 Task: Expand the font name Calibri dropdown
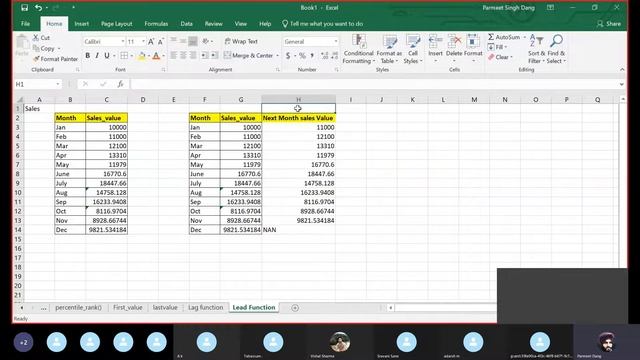pyautogui.click(x=122, y=42)
